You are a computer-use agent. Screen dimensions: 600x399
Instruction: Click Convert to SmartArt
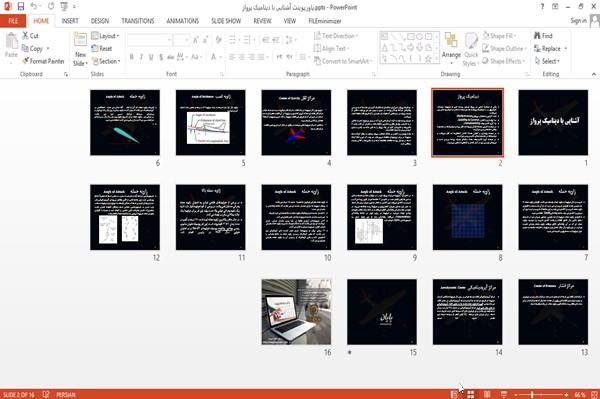[x=343, y=61]
